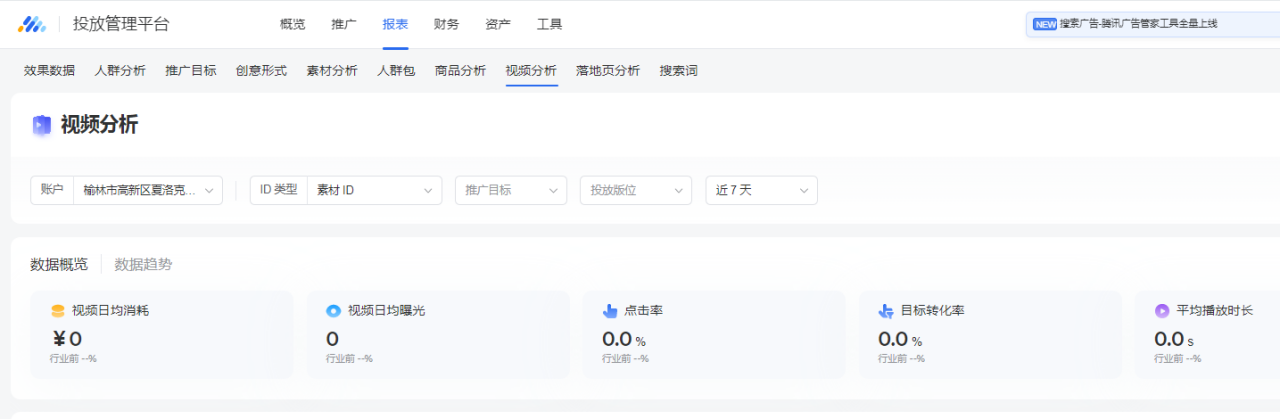Expand the 投放版位 filter dropdown
The image size is (1280, 419).
coord(636,190)
